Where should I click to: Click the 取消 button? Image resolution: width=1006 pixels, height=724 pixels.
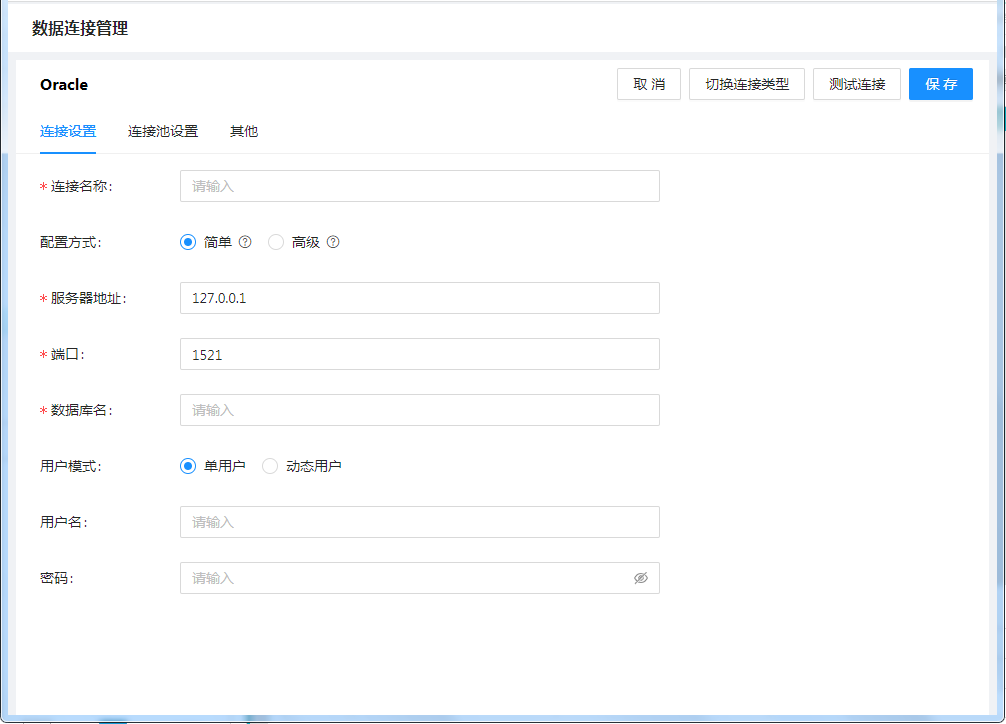tap(649, 84)
